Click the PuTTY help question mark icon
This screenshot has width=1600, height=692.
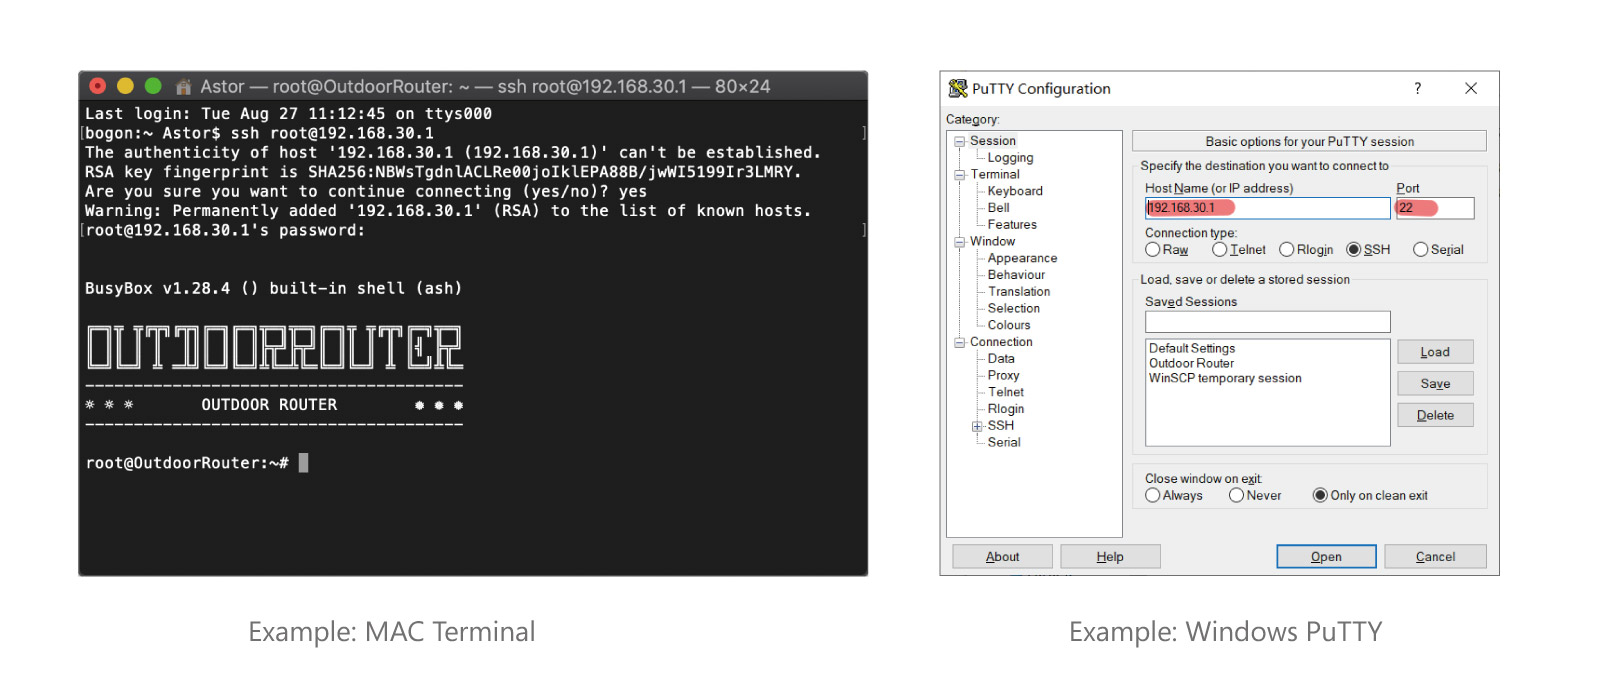coord(1417,88)
